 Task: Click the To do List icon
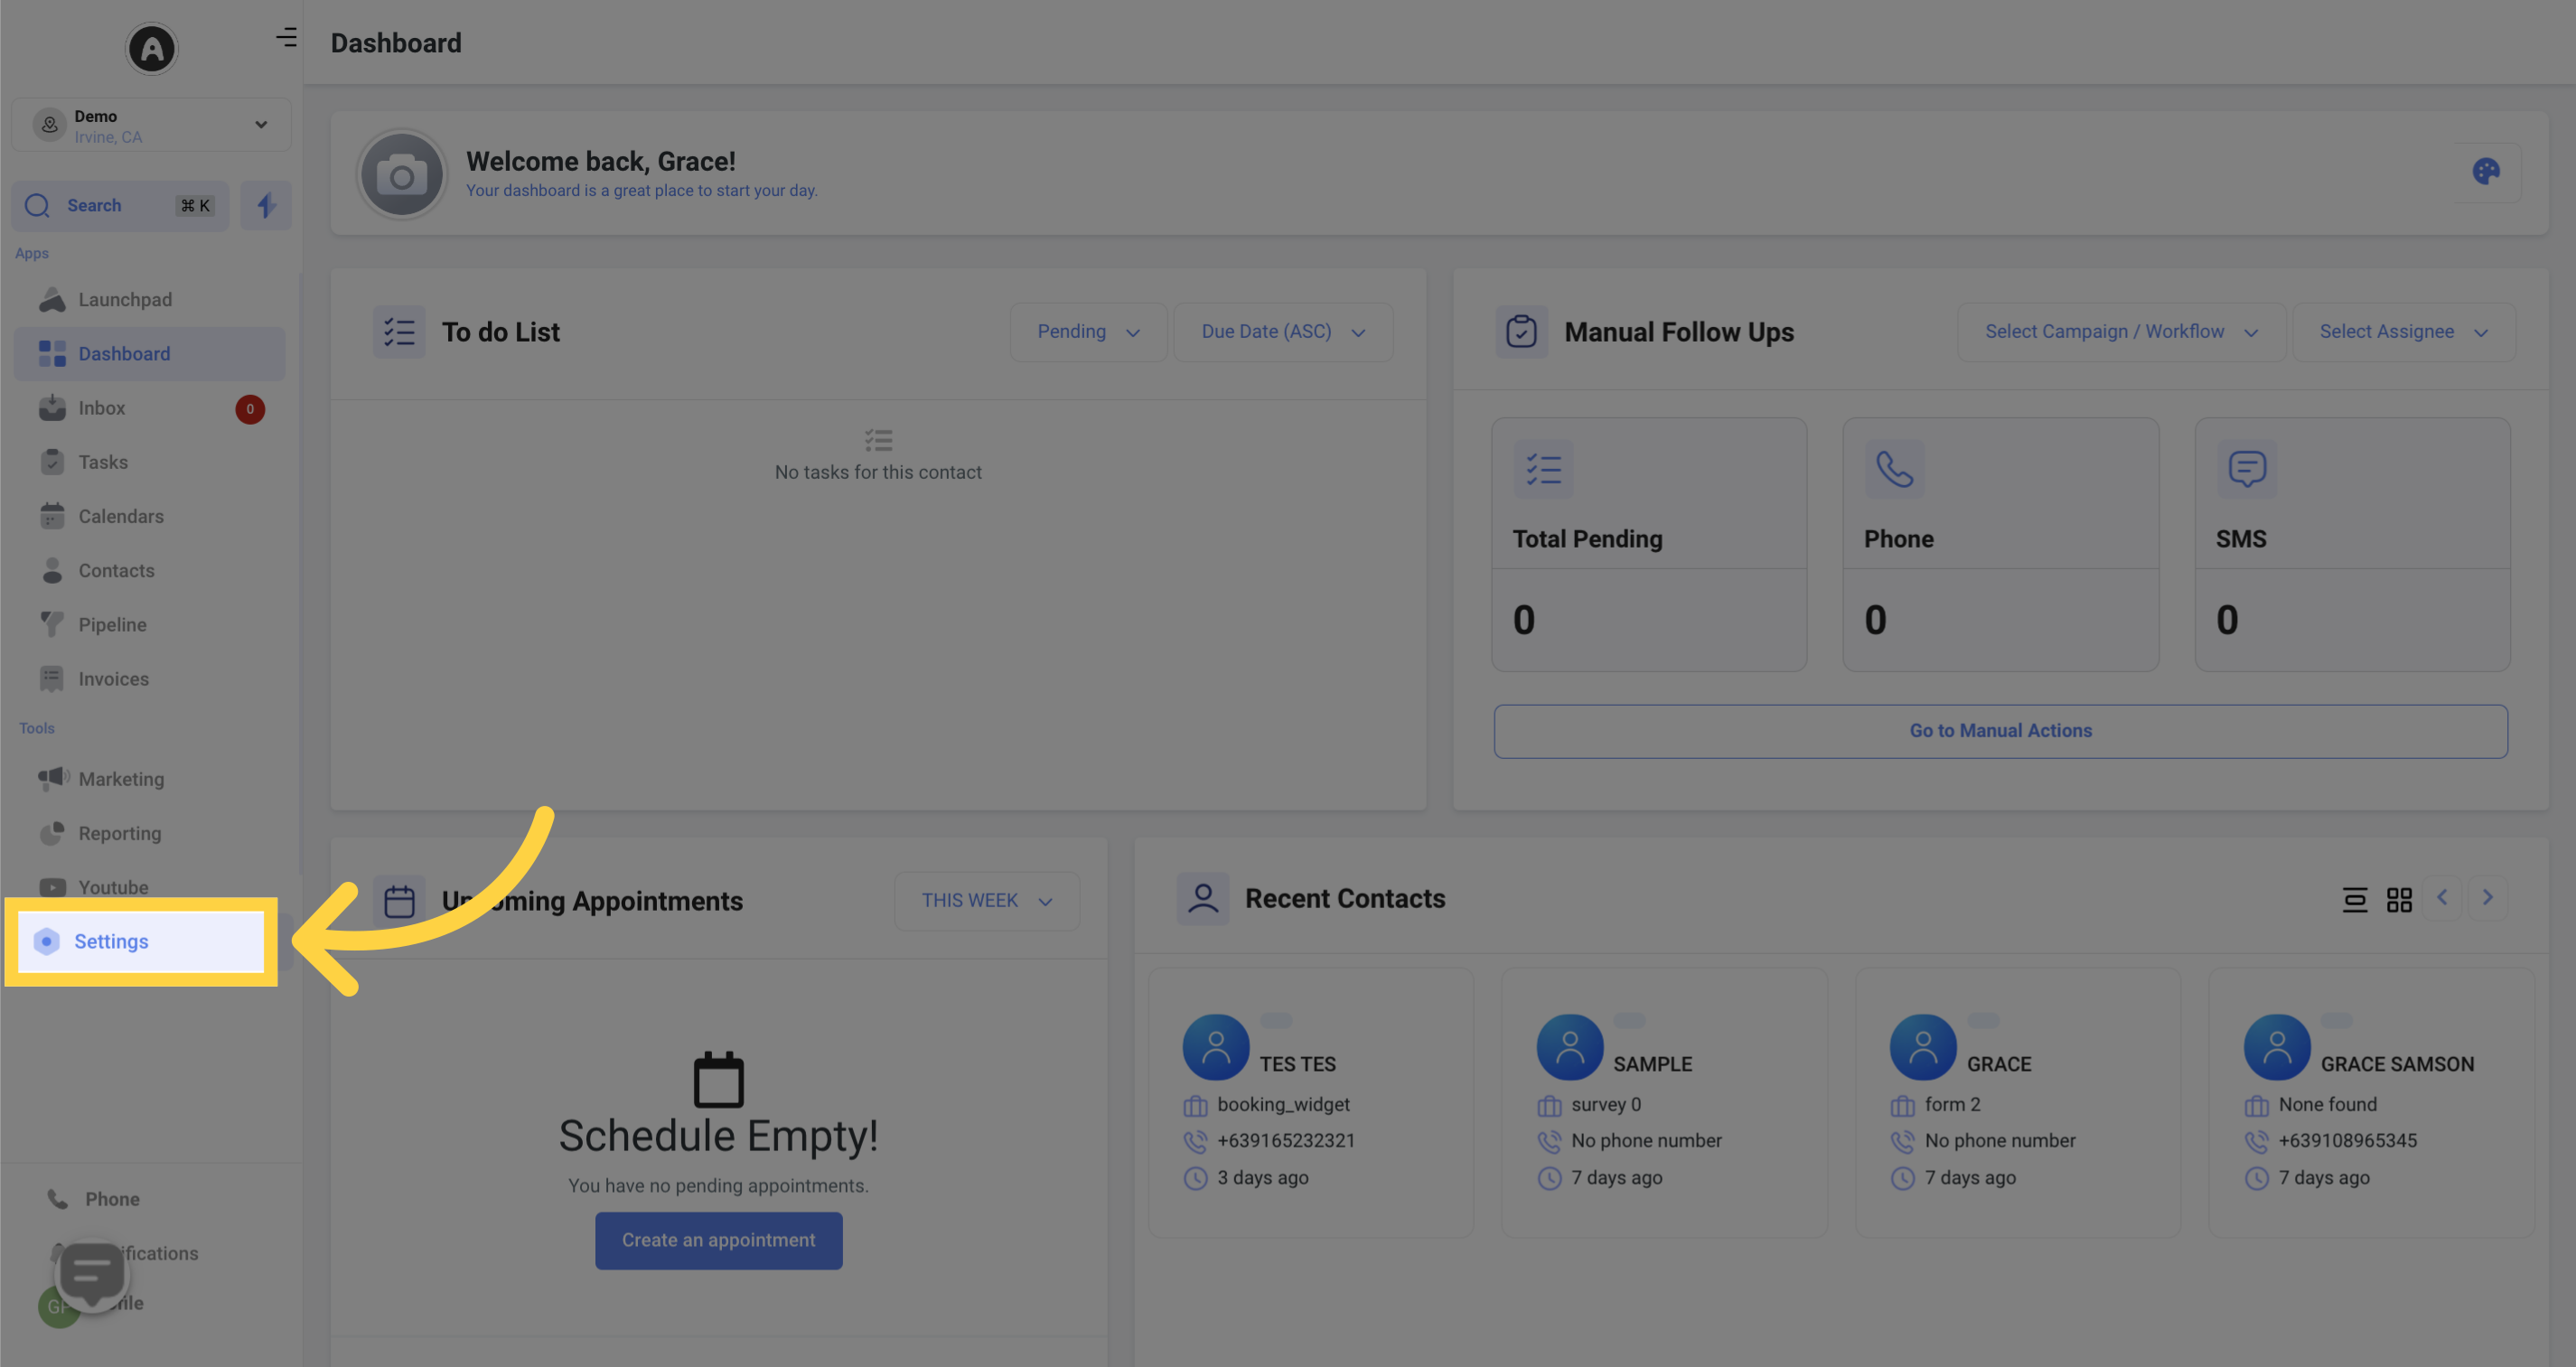[x=399, y=332]
